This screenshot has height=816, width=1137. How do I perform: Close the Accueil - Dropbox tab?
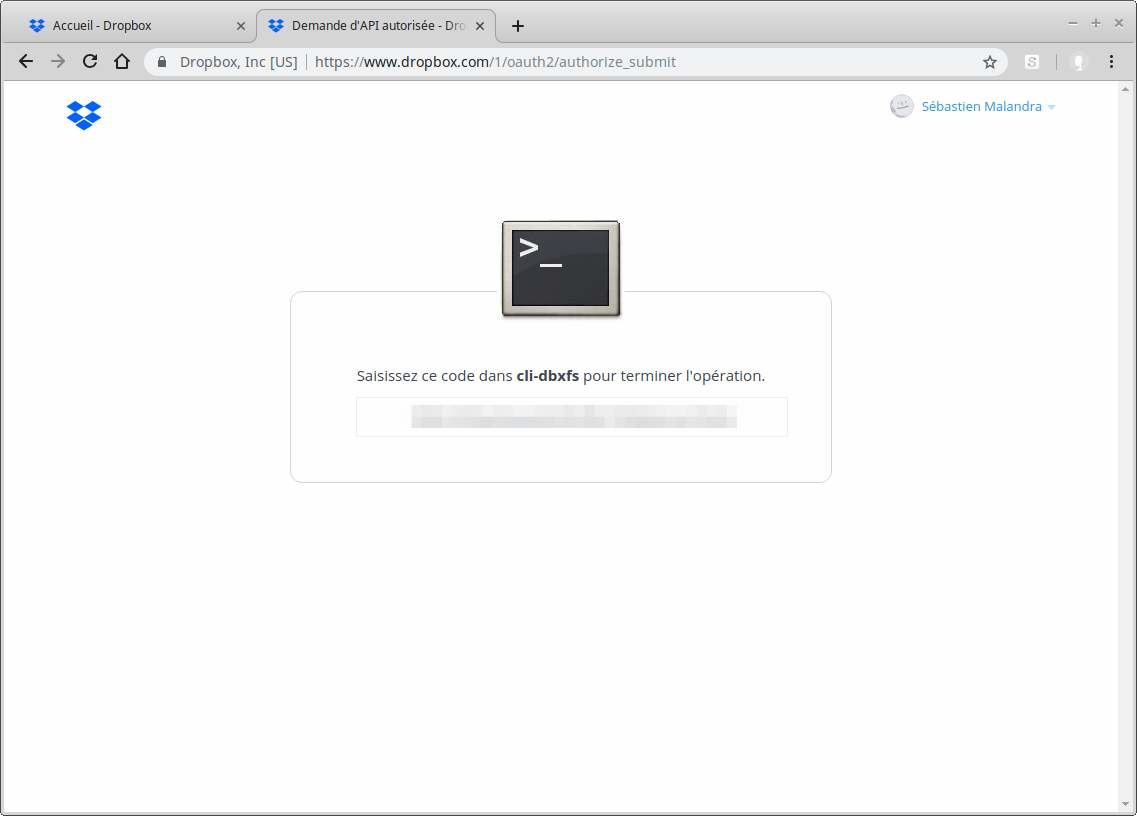click(x=240, y=26)
